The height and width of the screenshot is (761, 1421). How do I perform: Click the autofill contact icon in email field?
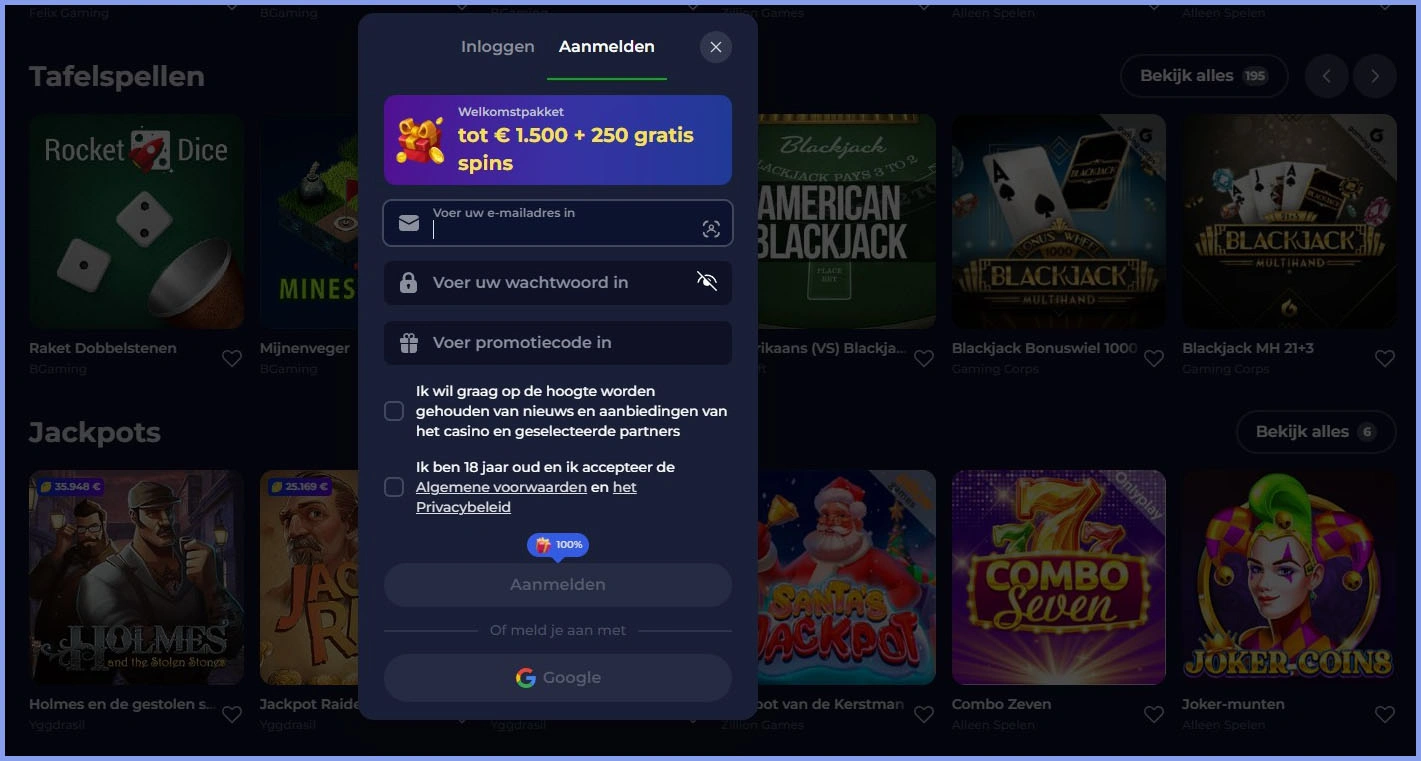point(711,229)
